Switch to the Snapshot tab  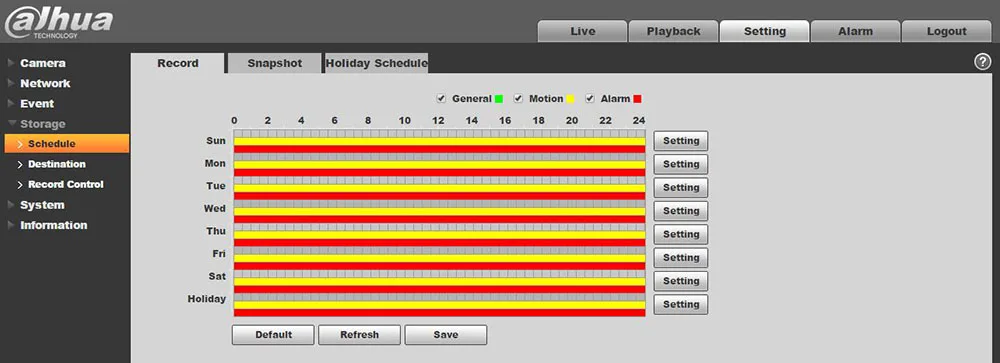point(275,63)
